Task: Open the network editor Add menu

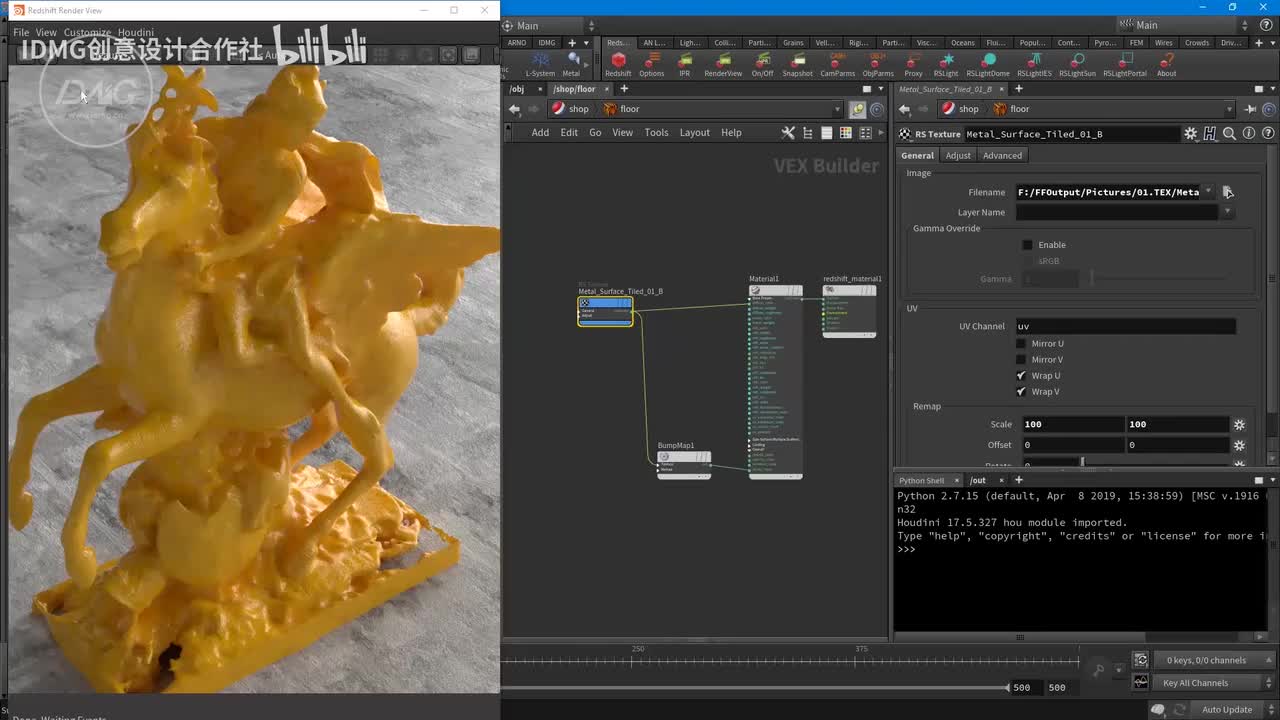Action: 540,132
